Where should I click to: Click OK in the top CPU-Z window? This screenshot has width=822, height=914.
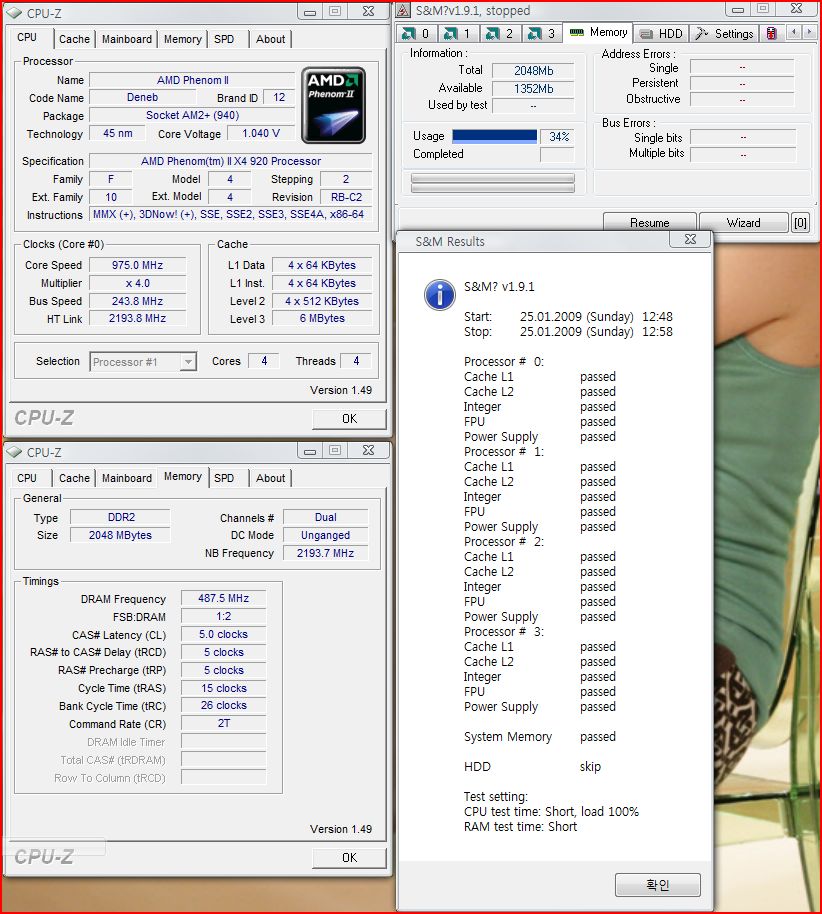pyautogui.click(x=349, y=419)
